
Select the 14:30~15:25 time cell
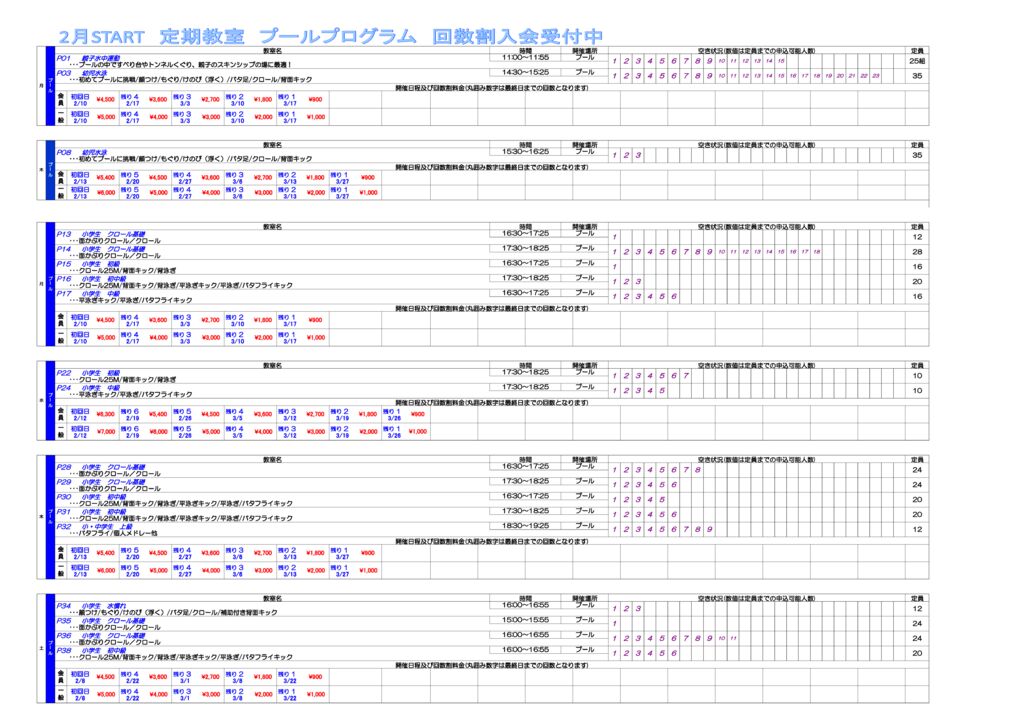[525, 72]
